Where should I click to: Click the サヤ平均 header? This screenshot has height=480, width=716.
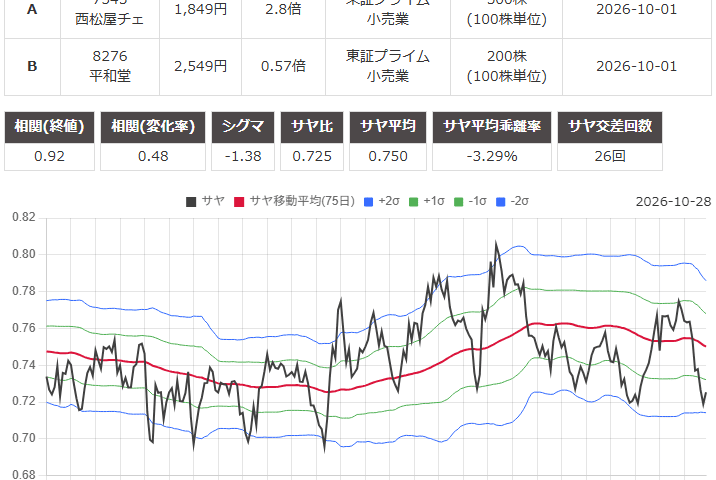(388, 127)
